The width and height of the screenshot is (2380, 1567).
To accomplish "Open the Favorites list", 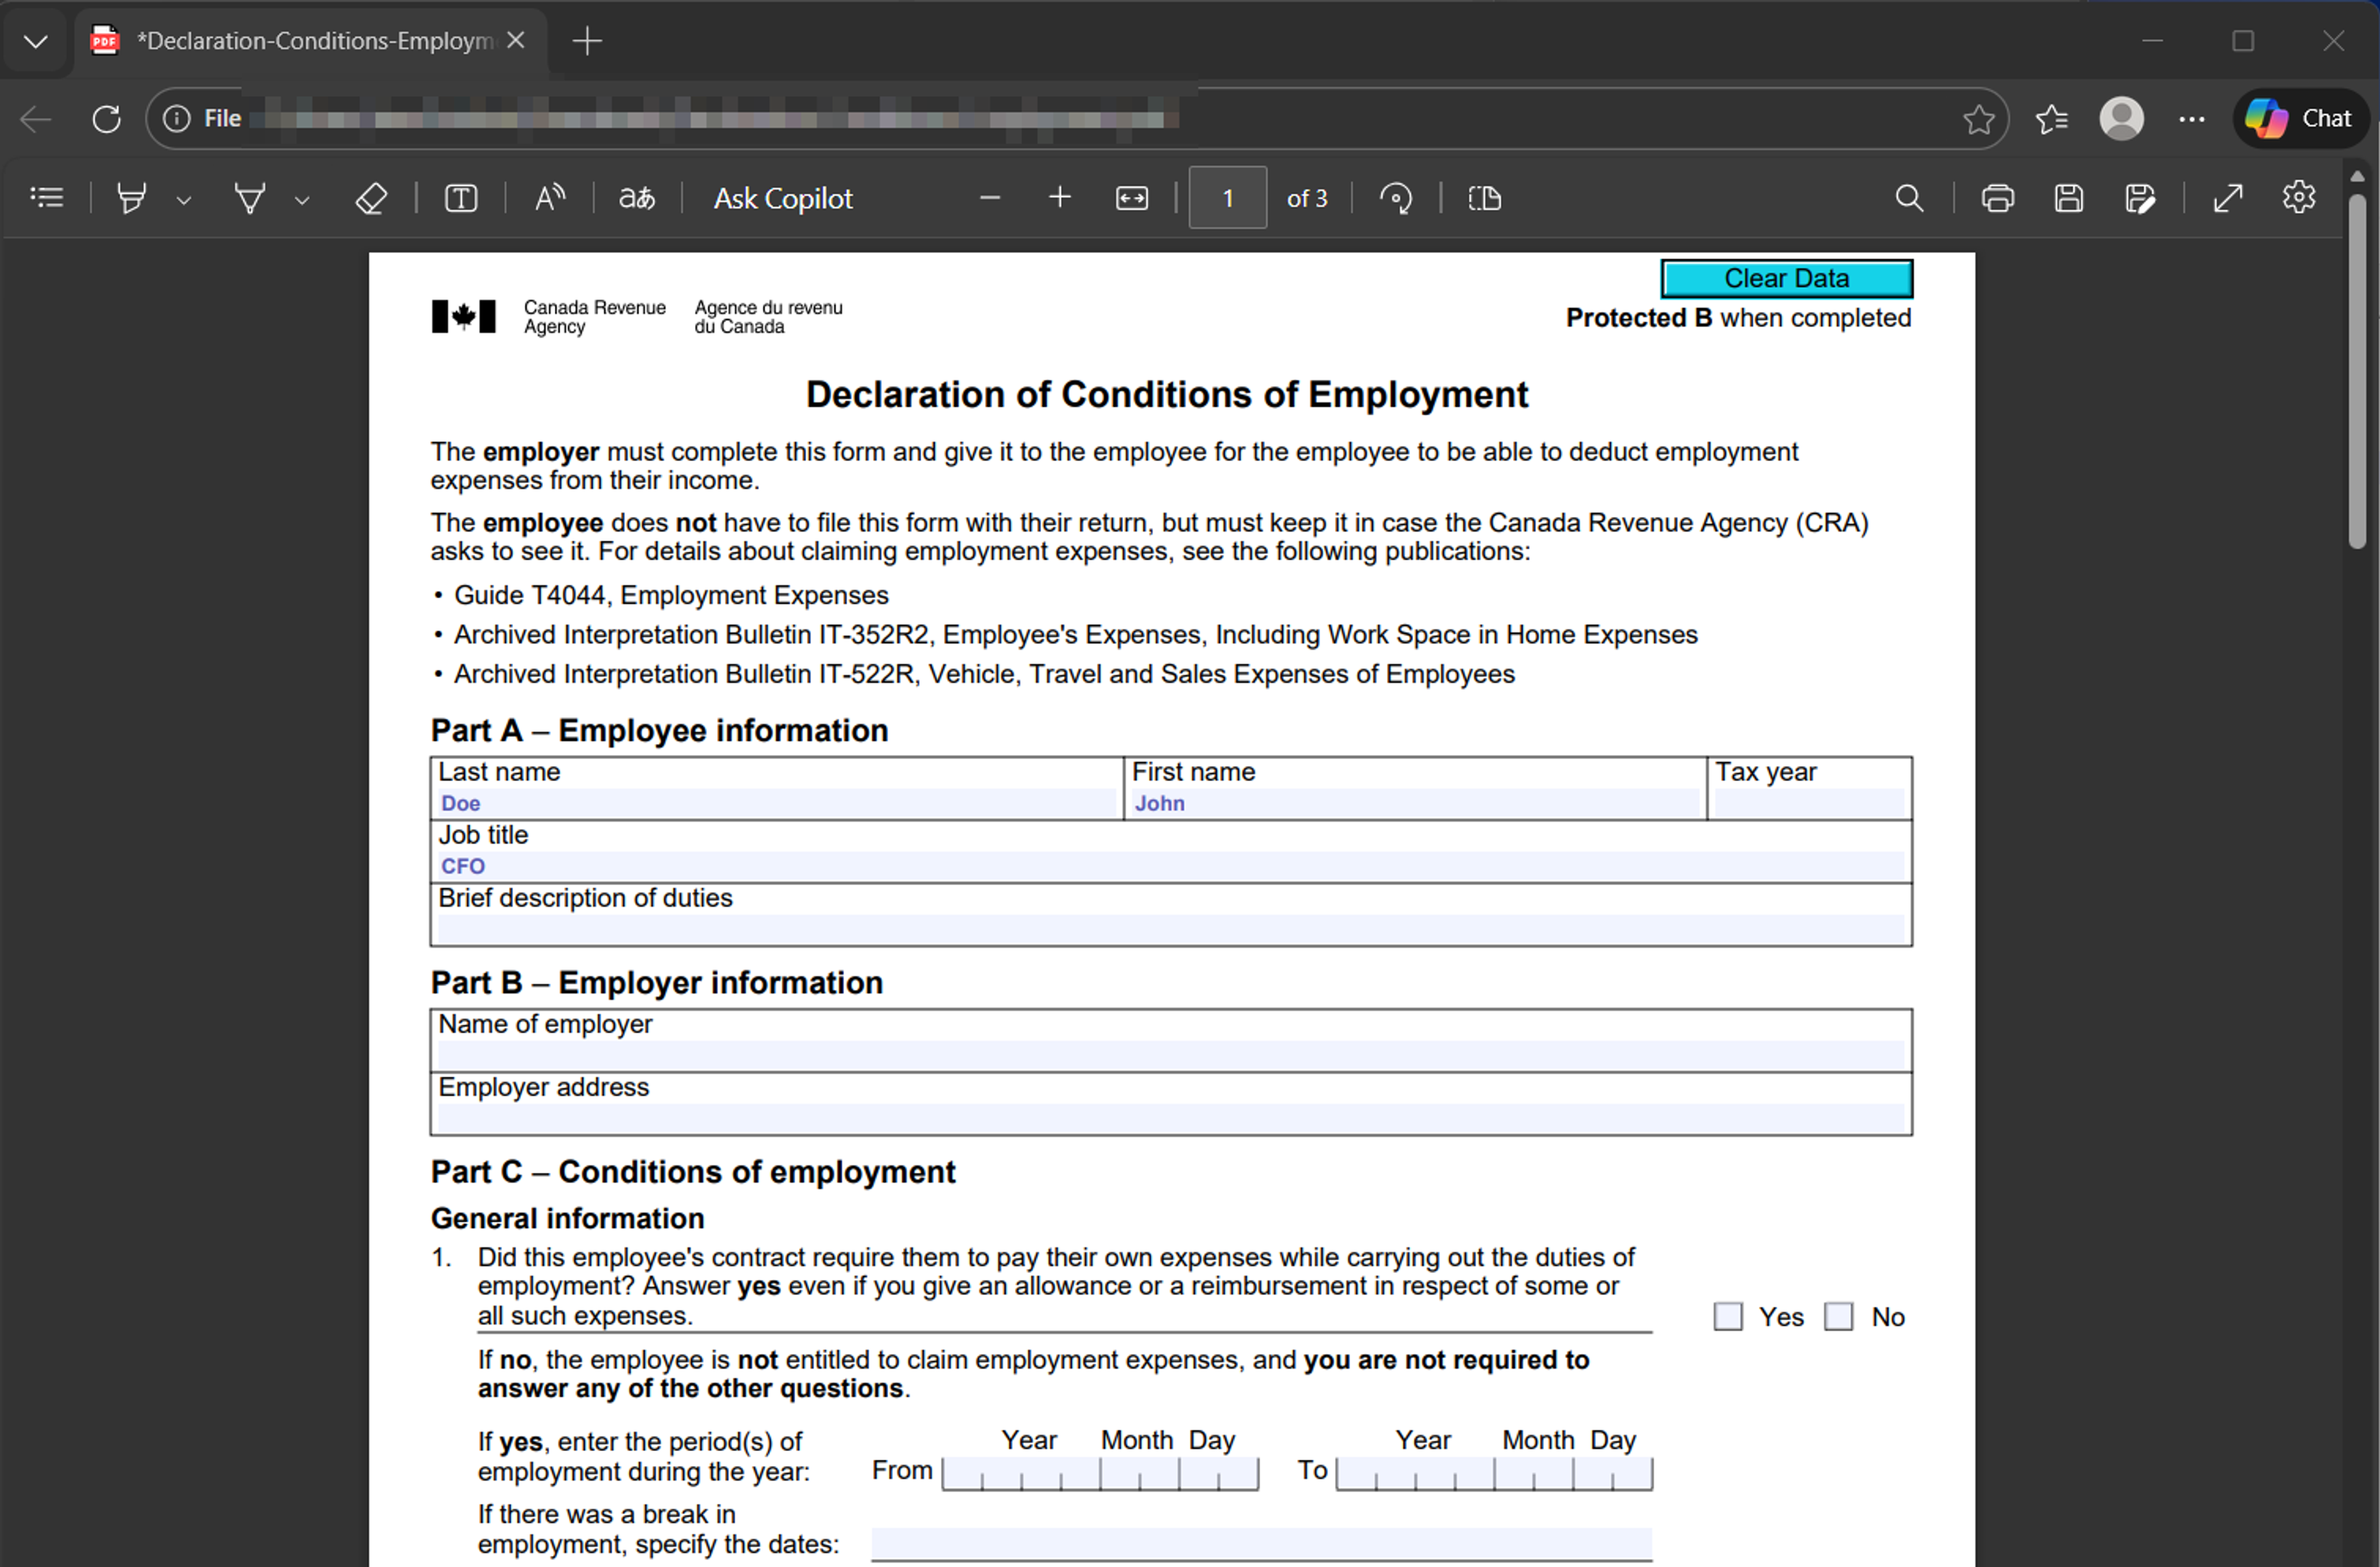I will coord(2051,119).
